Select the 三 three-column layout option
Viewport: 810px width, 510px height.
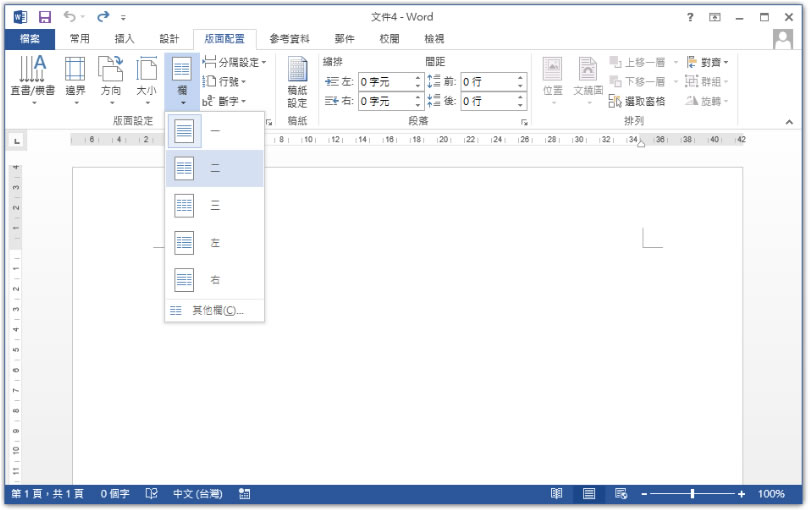coord(214,206)
